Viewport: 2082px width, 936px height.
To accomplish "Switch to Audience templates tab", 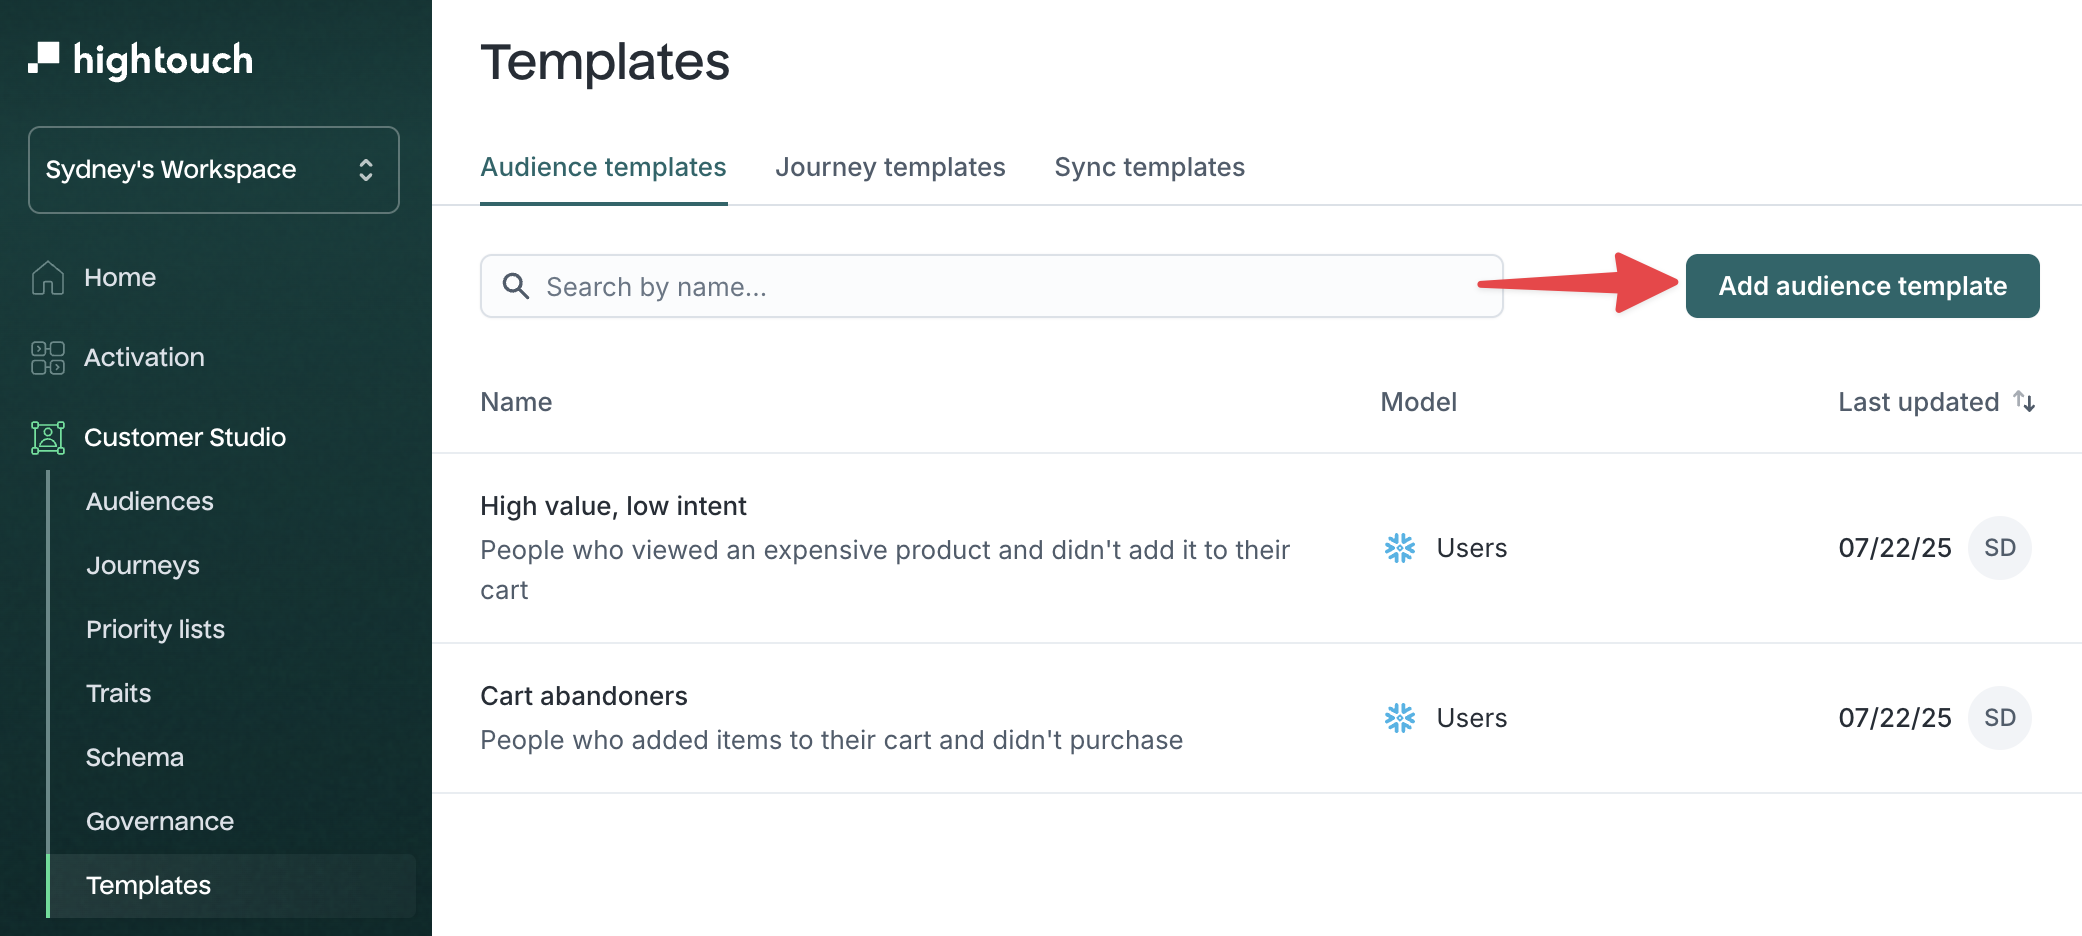I will tap(603, 167).
